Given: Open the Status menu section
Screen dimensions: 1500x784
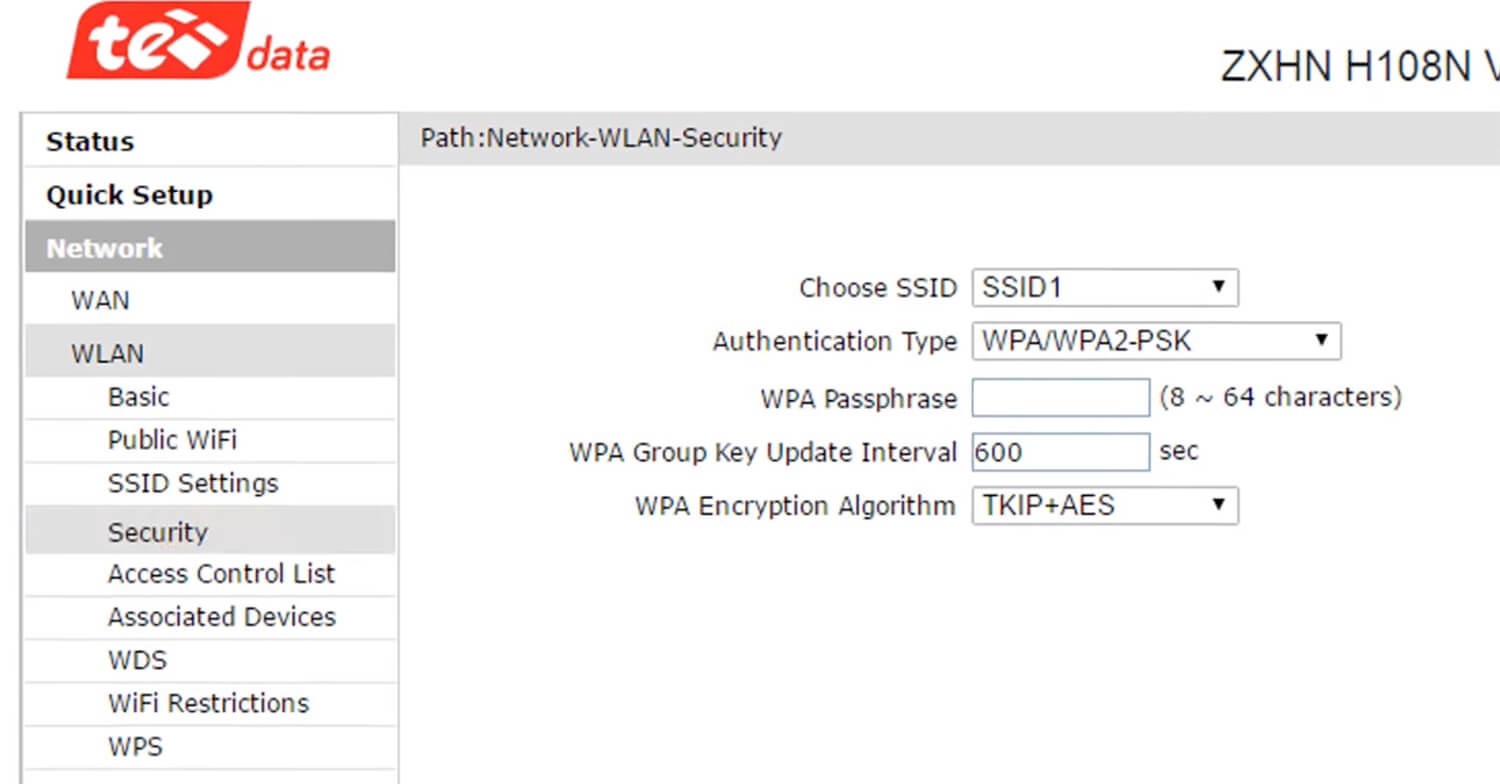Looking at the screenshot, I should pos(90,141).
